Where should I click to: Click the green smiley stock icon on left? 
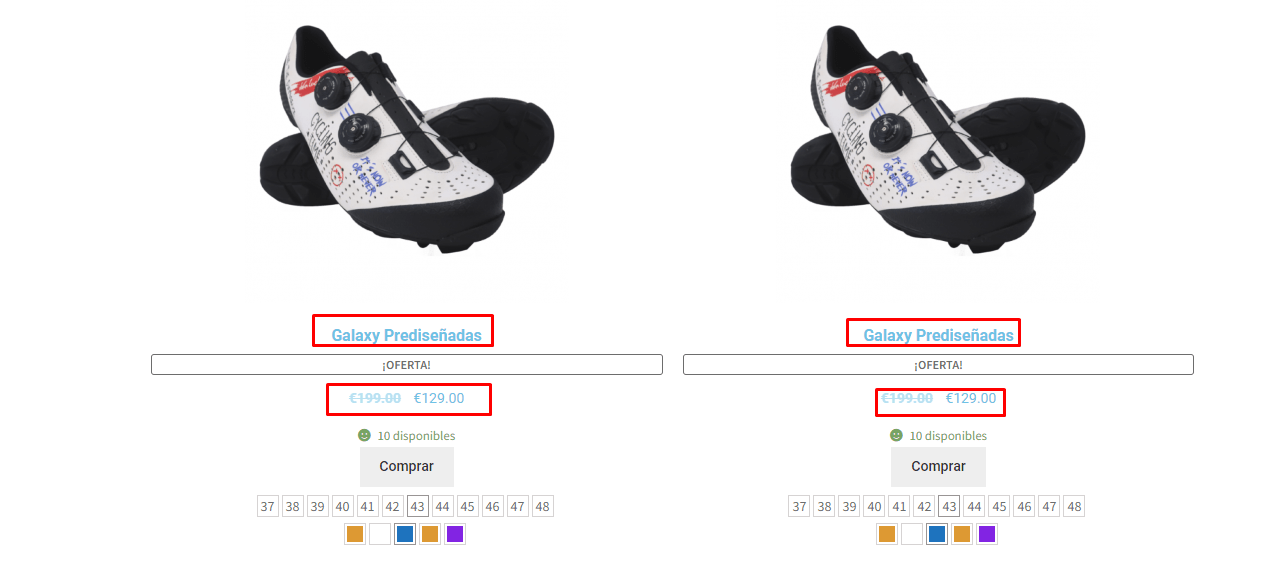(364, 435)
